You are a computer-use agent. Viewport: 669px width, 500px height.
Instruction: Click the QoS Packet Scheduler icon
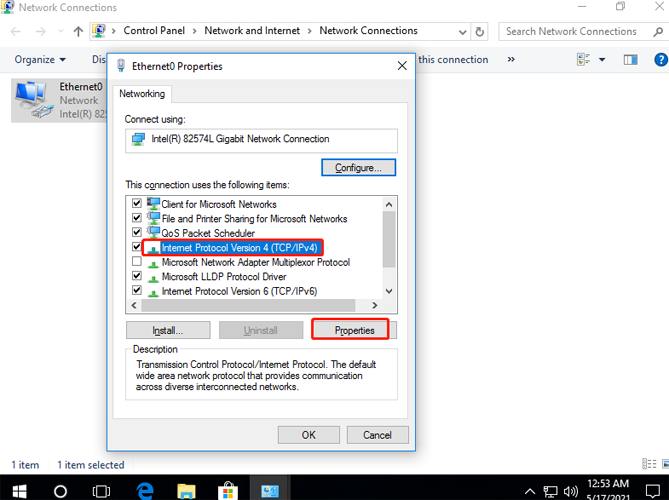tap(153, 233)
